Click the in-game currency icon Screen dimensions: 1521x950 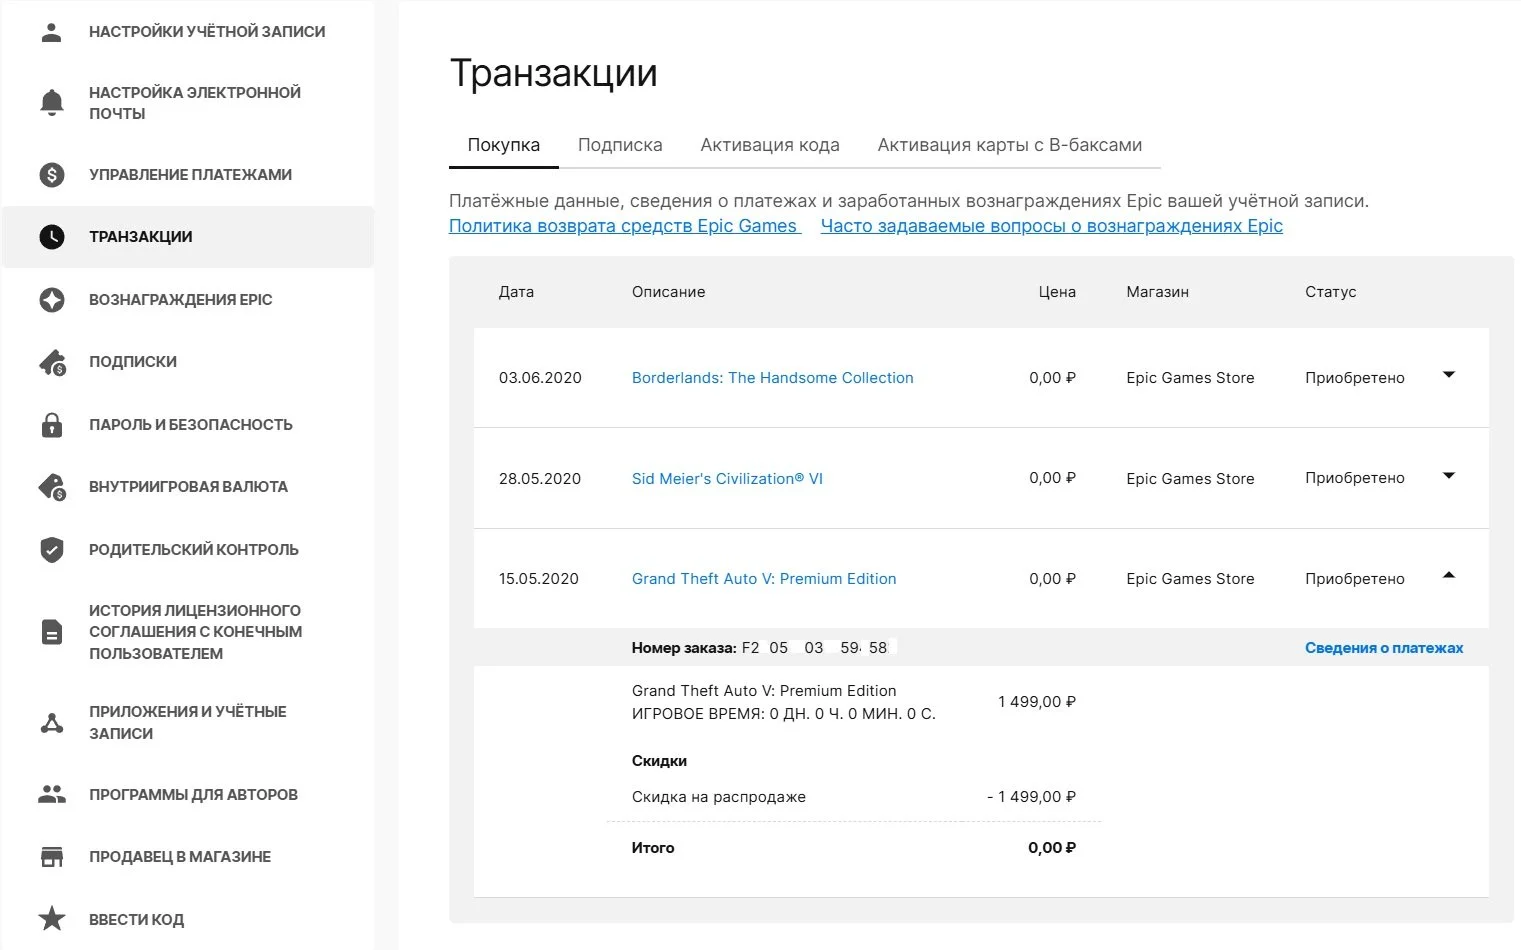point(52,487)
